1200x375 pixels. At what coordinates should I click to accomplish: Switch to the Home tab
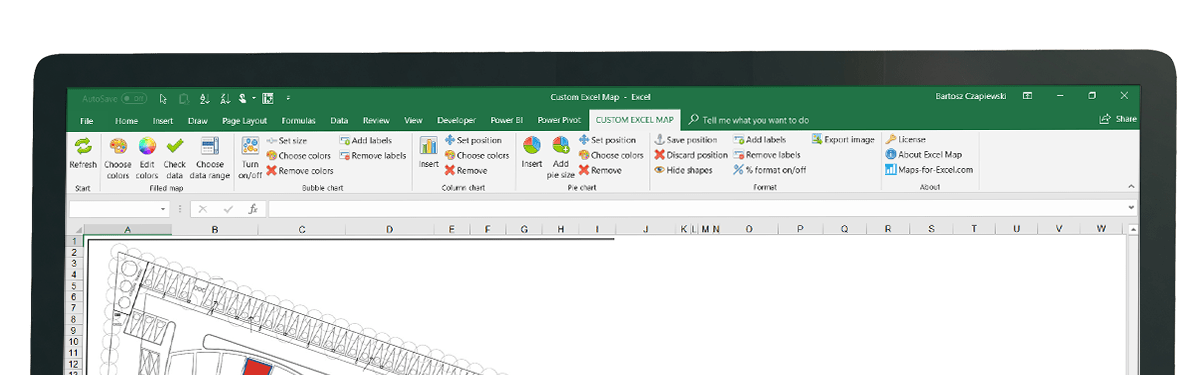(126, 120)
